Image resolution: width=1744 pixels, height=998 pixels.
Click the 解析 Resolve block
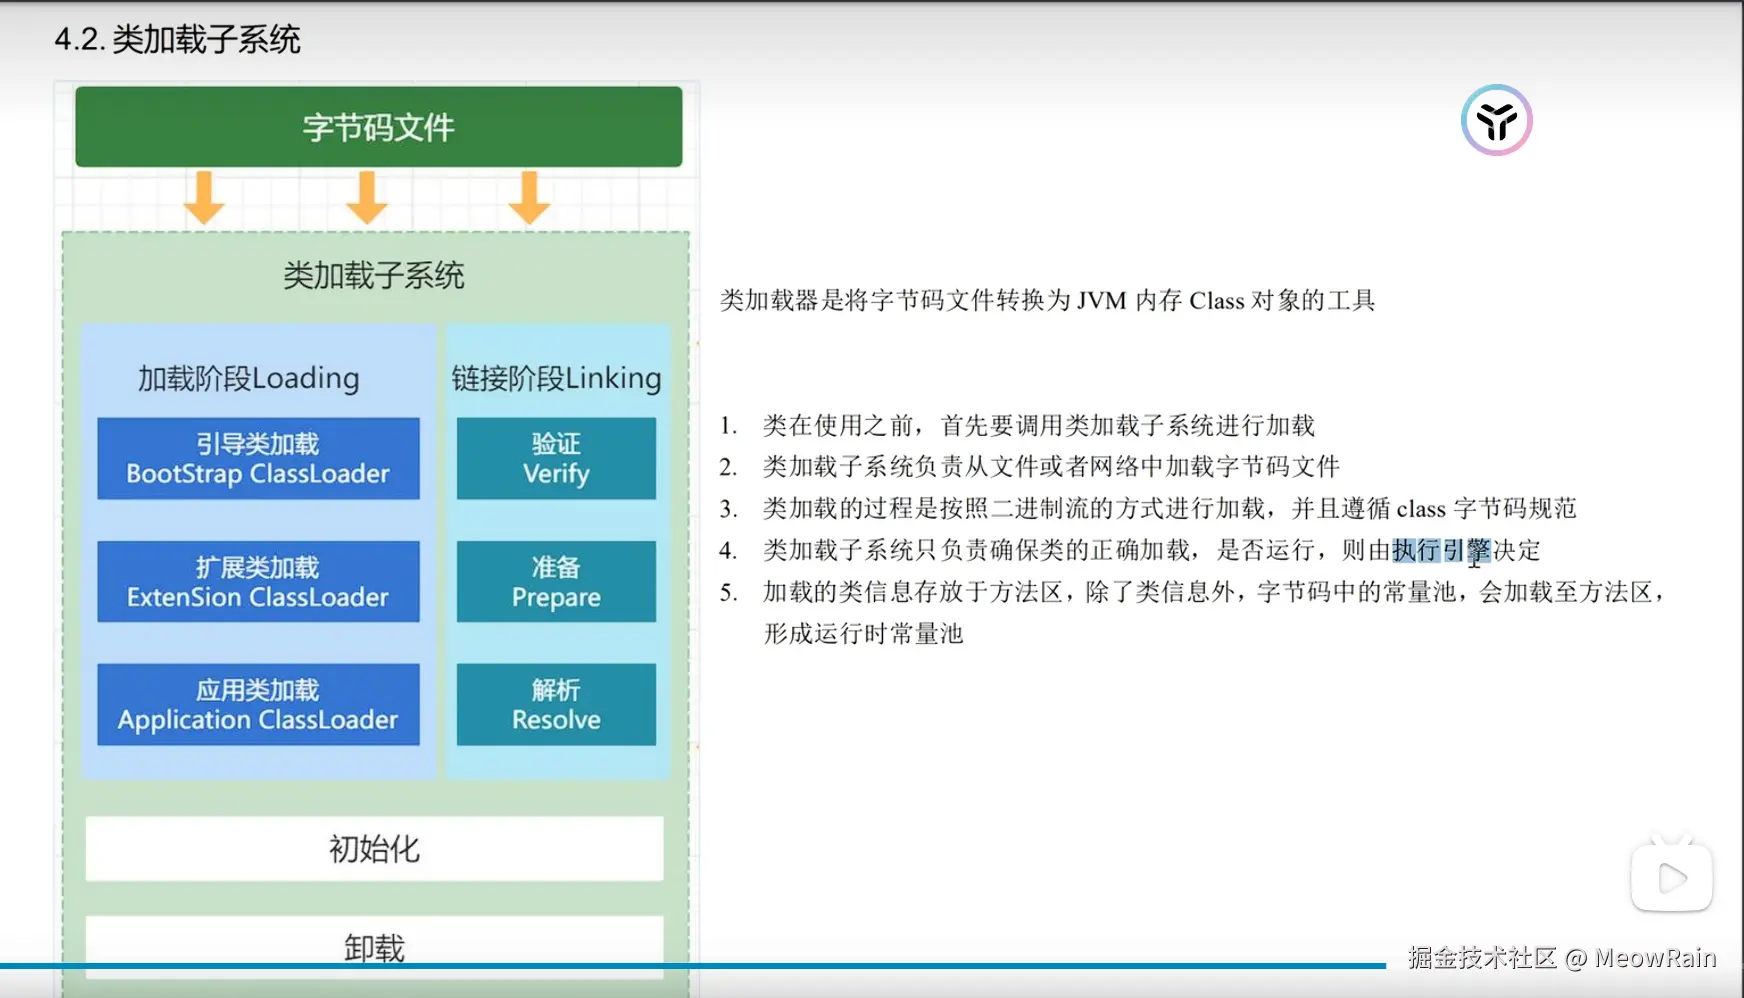556,705
